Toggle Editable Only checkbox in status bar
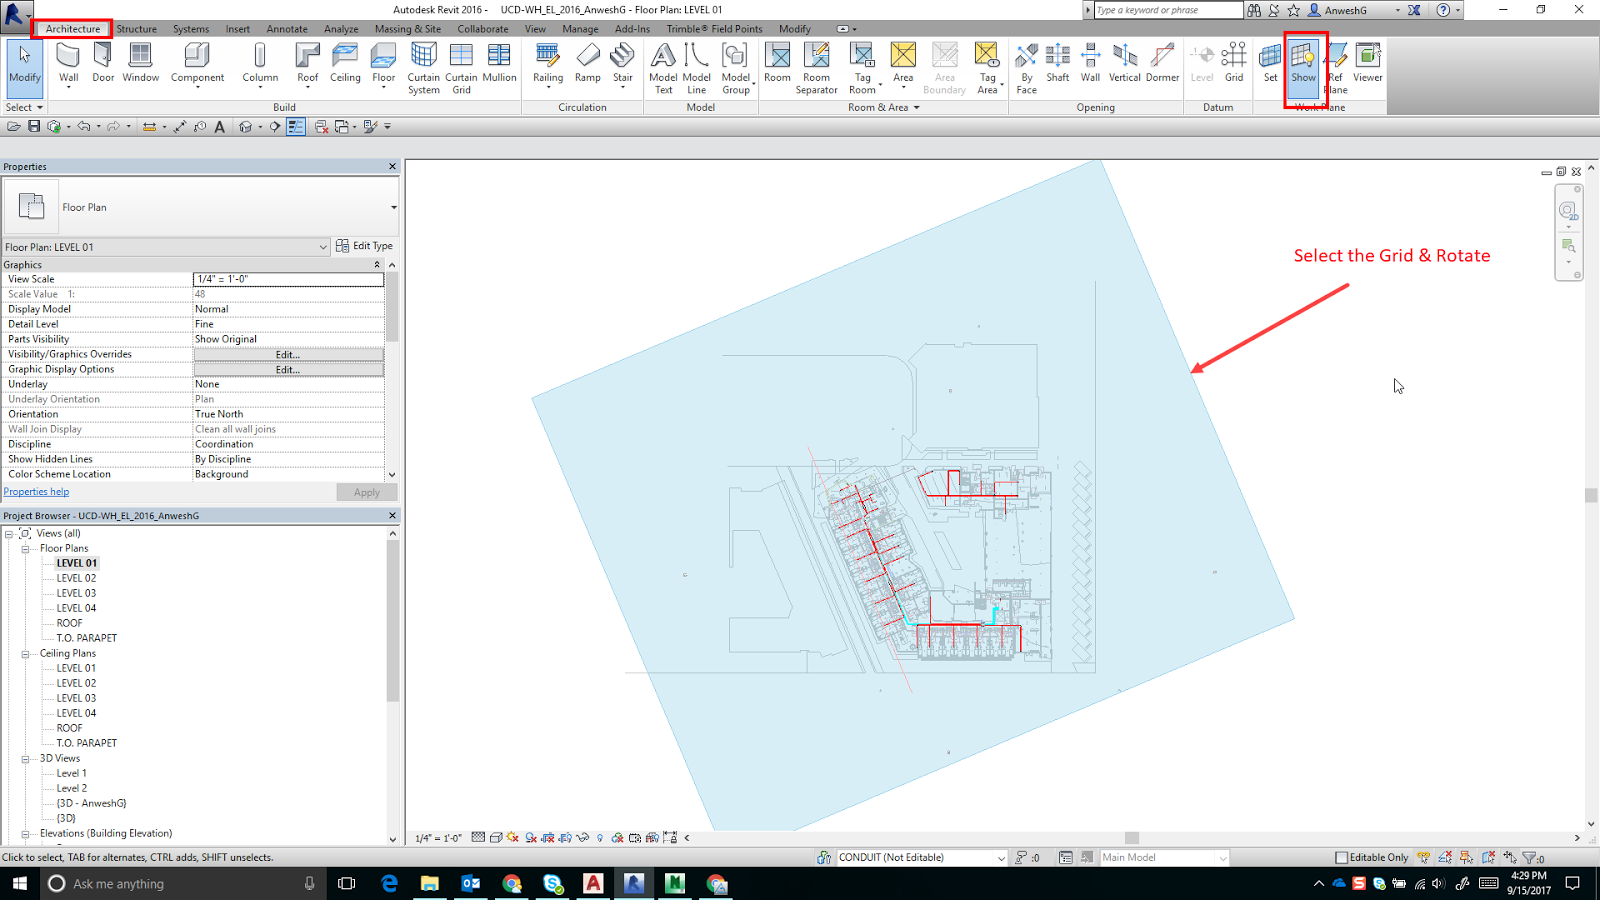This screenshot has height=900, width=1600. 1341,857
